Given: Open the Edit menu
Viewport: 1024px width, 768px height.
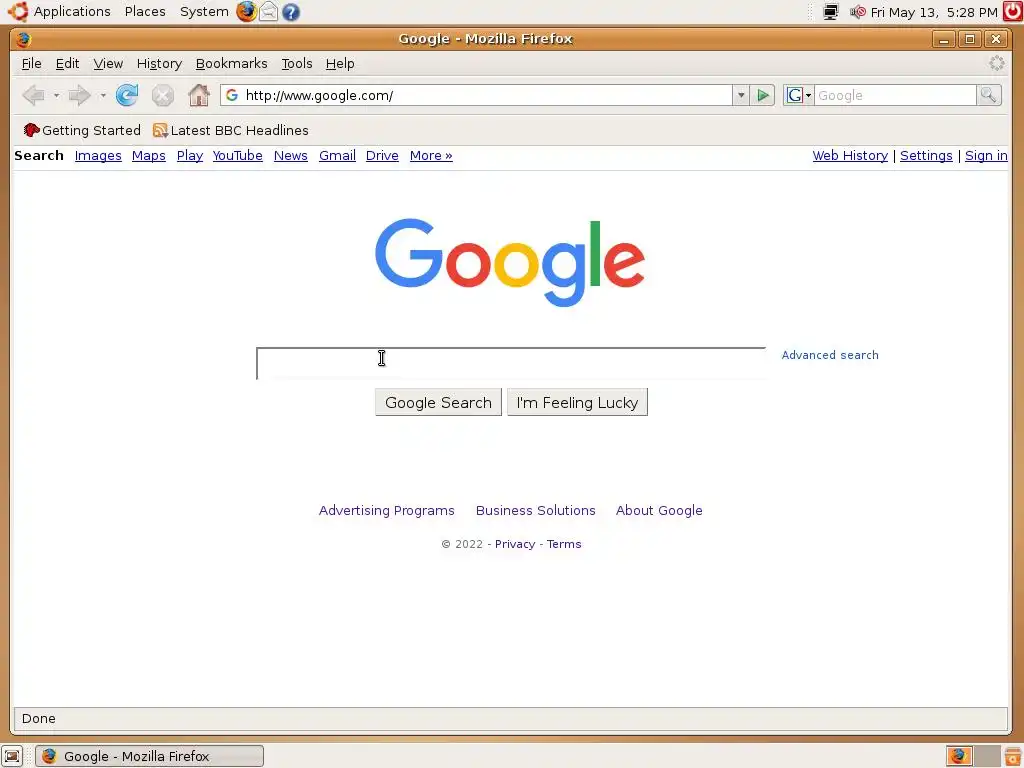Looking at the screenshot, I should (x=67, y=63).
